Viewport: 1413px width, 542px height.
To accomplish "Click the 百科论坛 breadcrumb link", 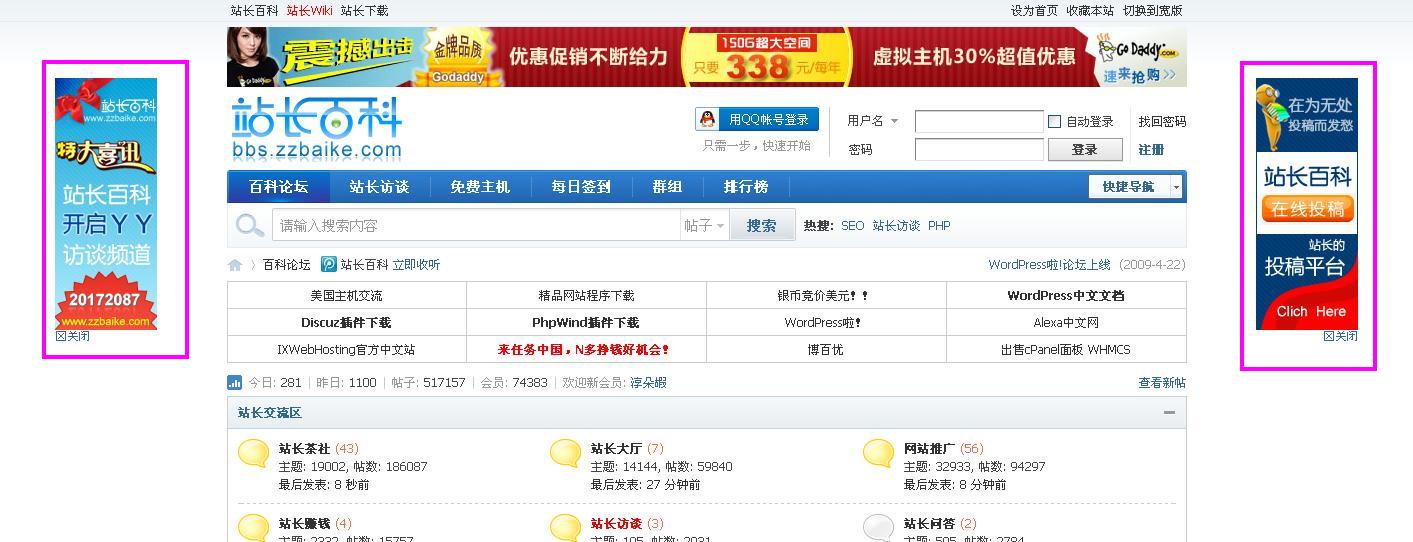I will pyautogui.click(x=287, y=265).
